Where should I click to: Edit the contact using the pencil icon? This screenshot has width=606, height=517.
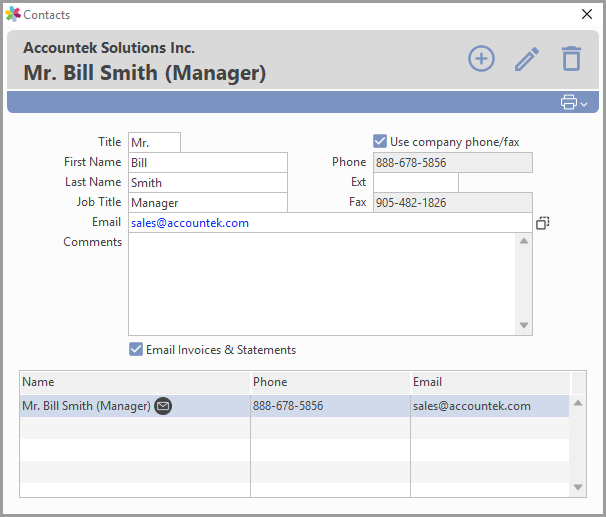coord(527,59)
